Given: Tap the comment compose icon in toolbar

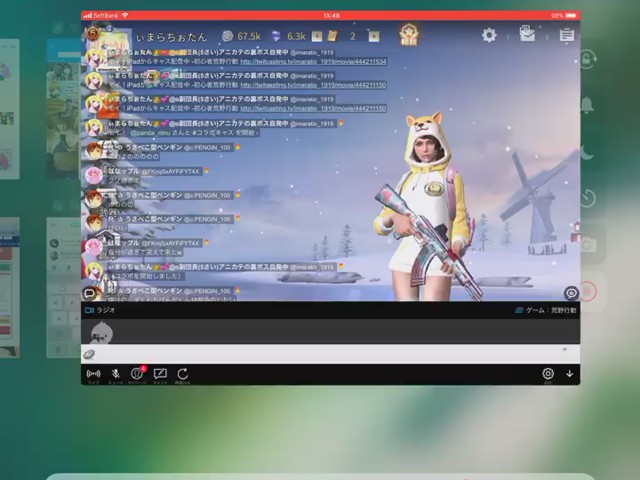Looking at the screenshot, I should click(160, 373).
